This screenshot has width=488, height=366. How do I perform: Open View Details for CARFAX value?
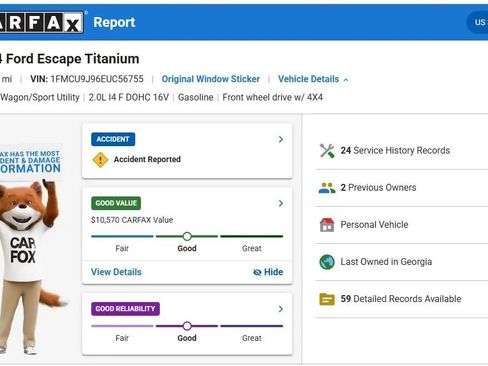click(x=116, y=272)
